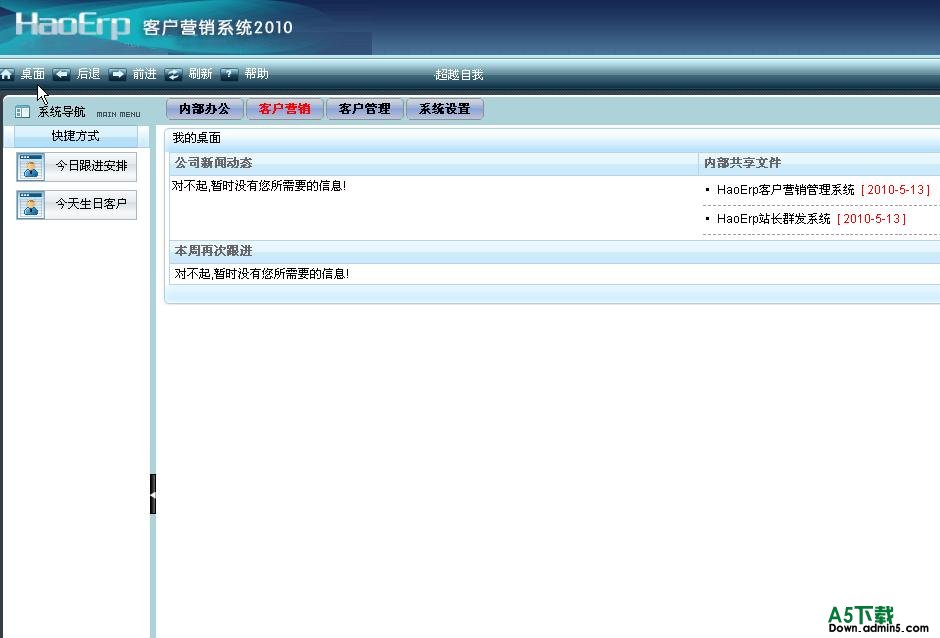Open 帮助 from the toolbar
The image size is (940, 638).
[x=257, y=74]
